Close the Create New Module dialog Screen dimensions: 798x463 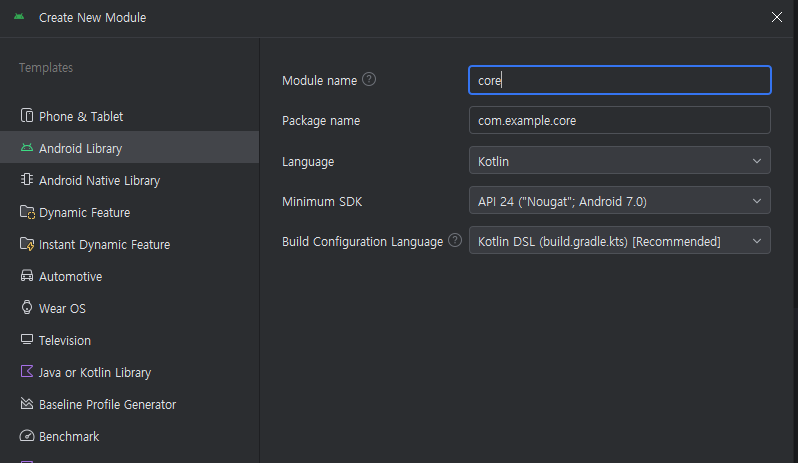point(777,17)
